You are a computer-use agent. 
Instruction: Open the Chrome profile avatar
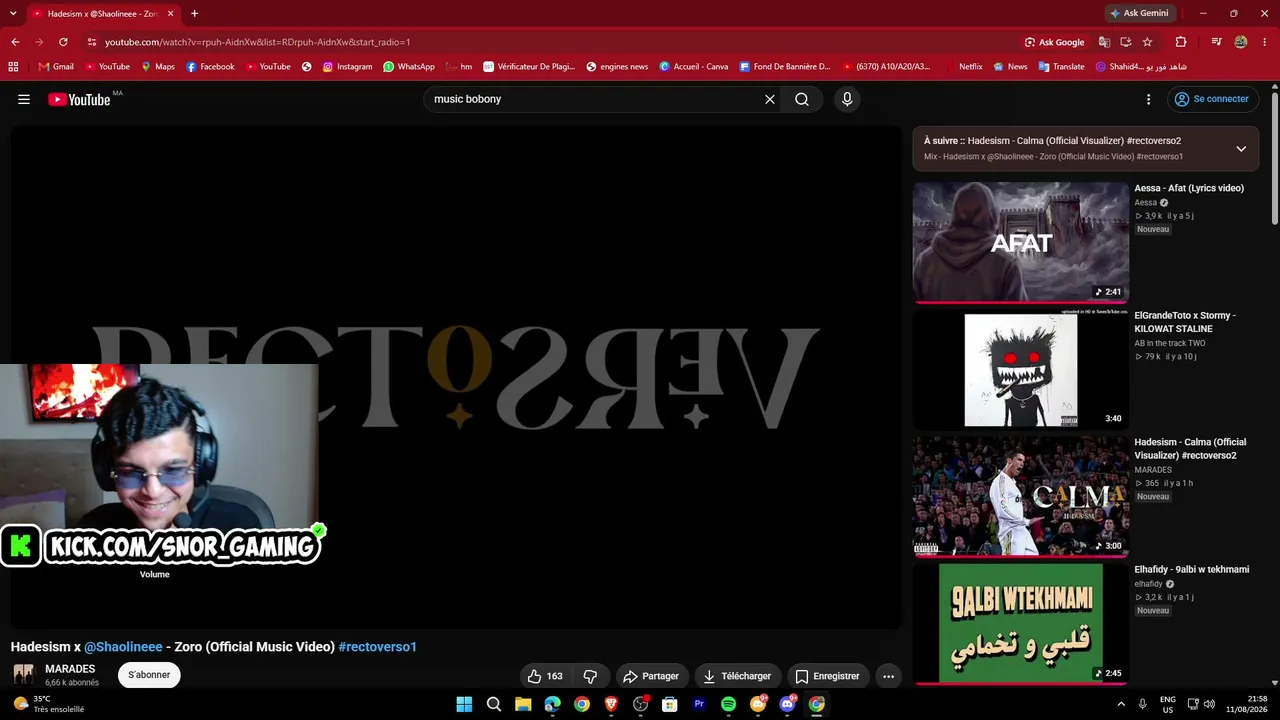[1241, 42]
